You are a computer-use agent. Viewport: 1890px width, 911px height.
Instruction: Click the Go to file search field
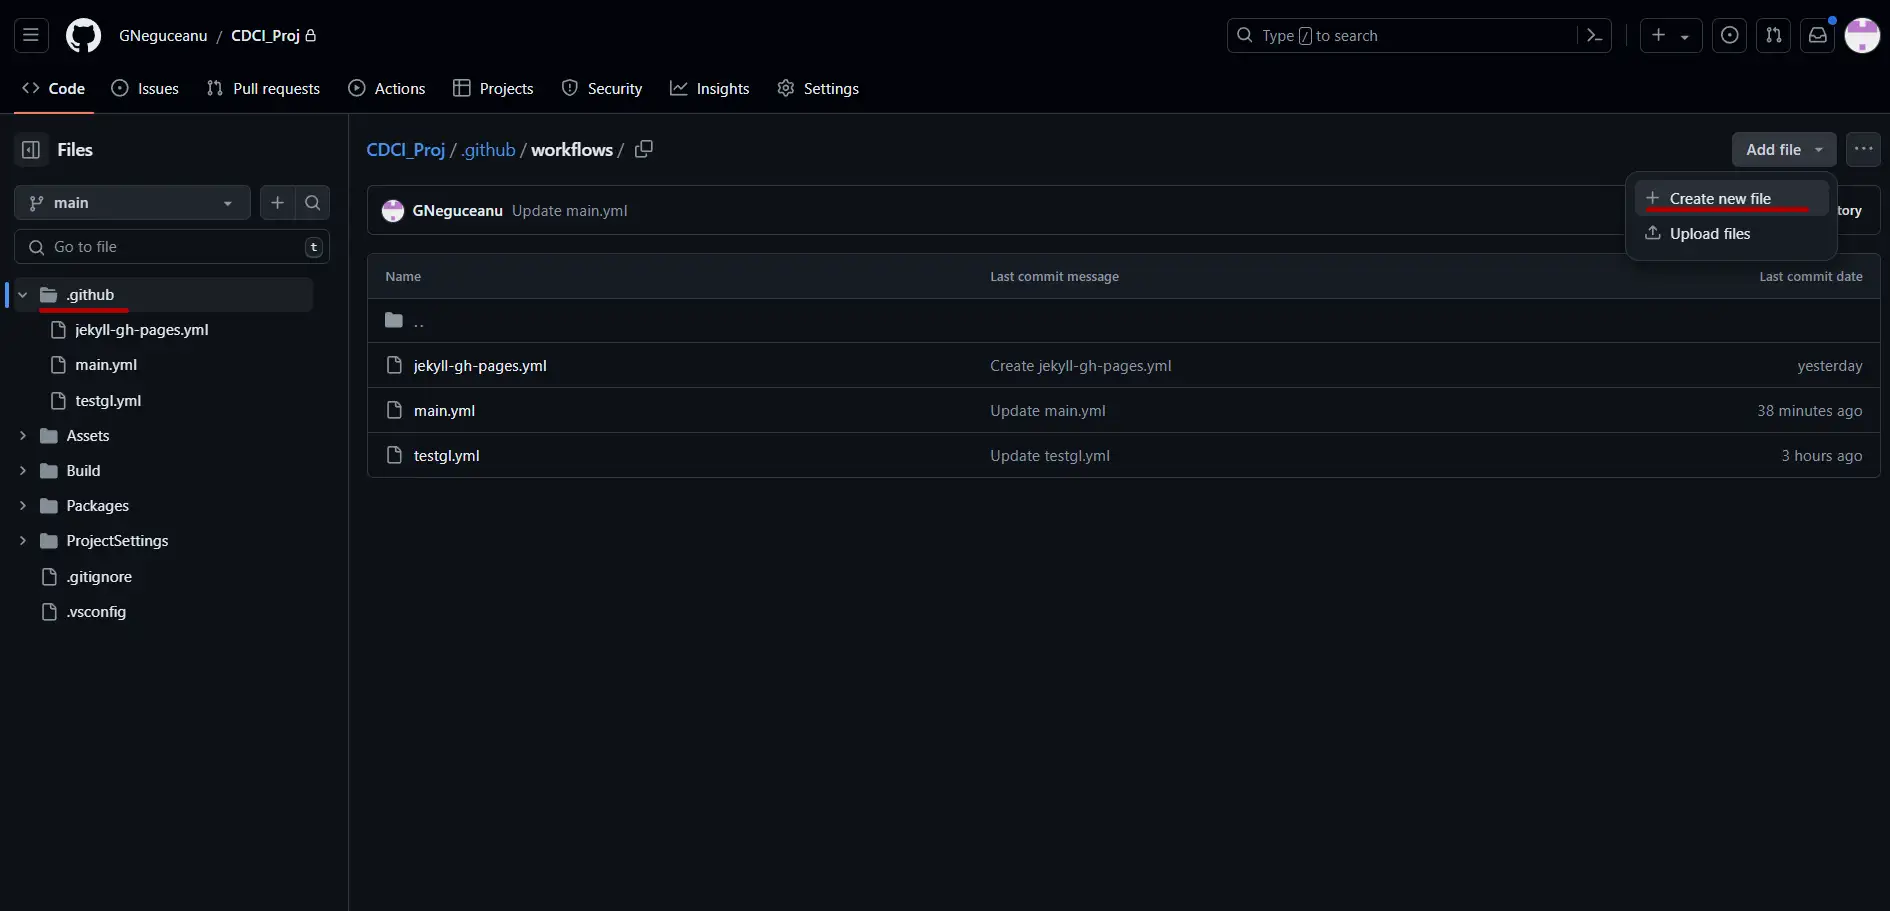[160, 246]
